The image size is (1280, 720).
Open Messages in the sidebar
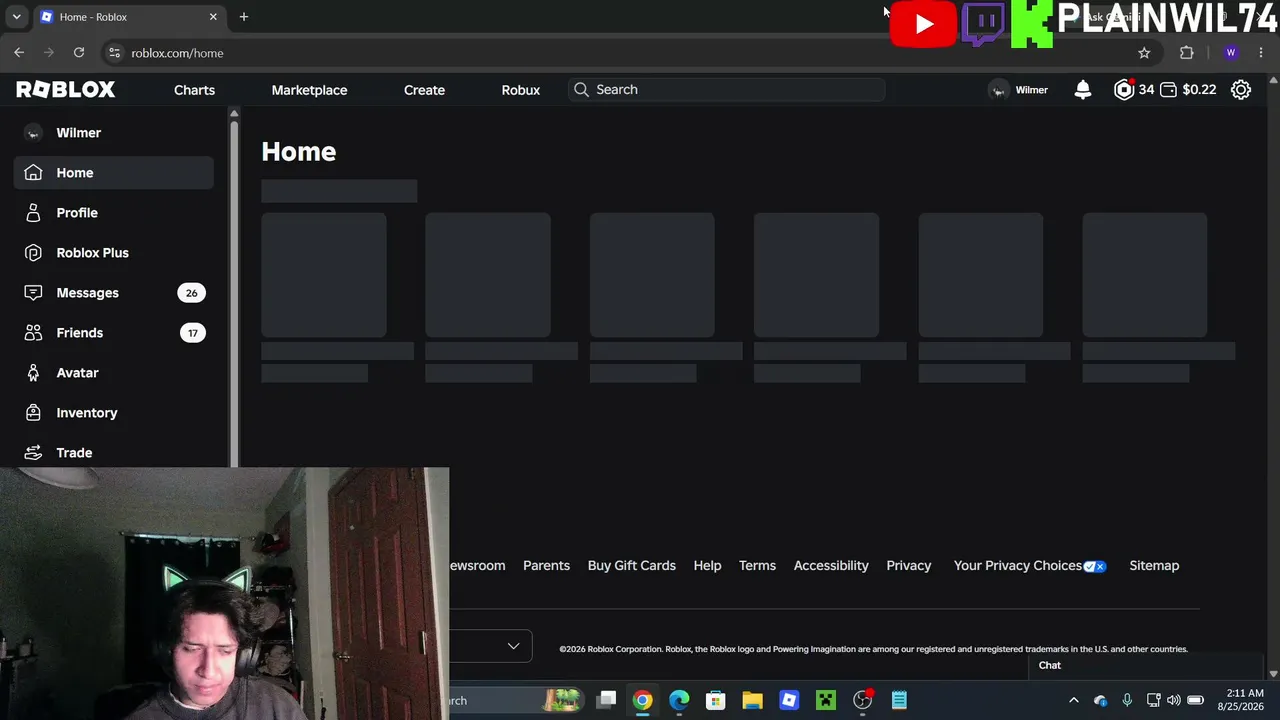[x=114, y=293]
